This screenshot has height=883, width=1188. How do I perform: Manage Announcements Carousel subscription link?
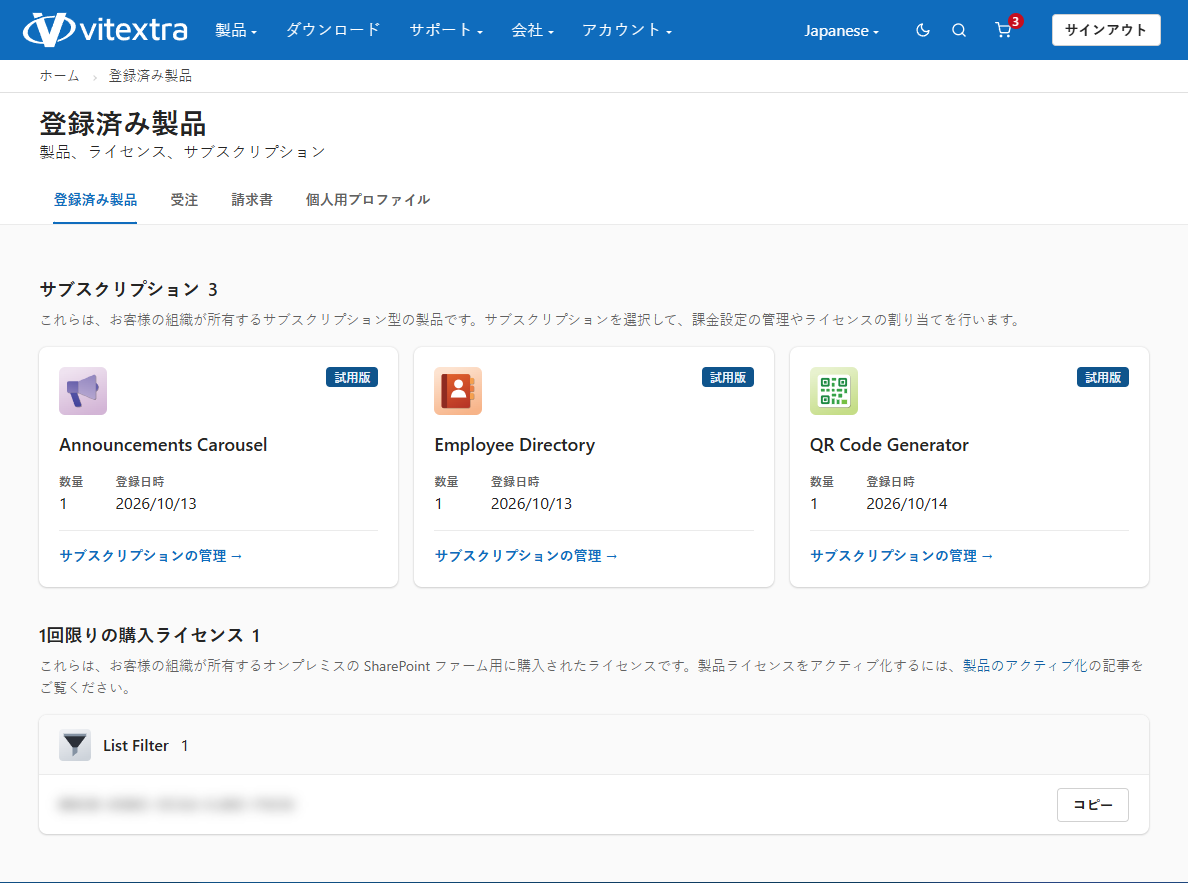point(151,556)
